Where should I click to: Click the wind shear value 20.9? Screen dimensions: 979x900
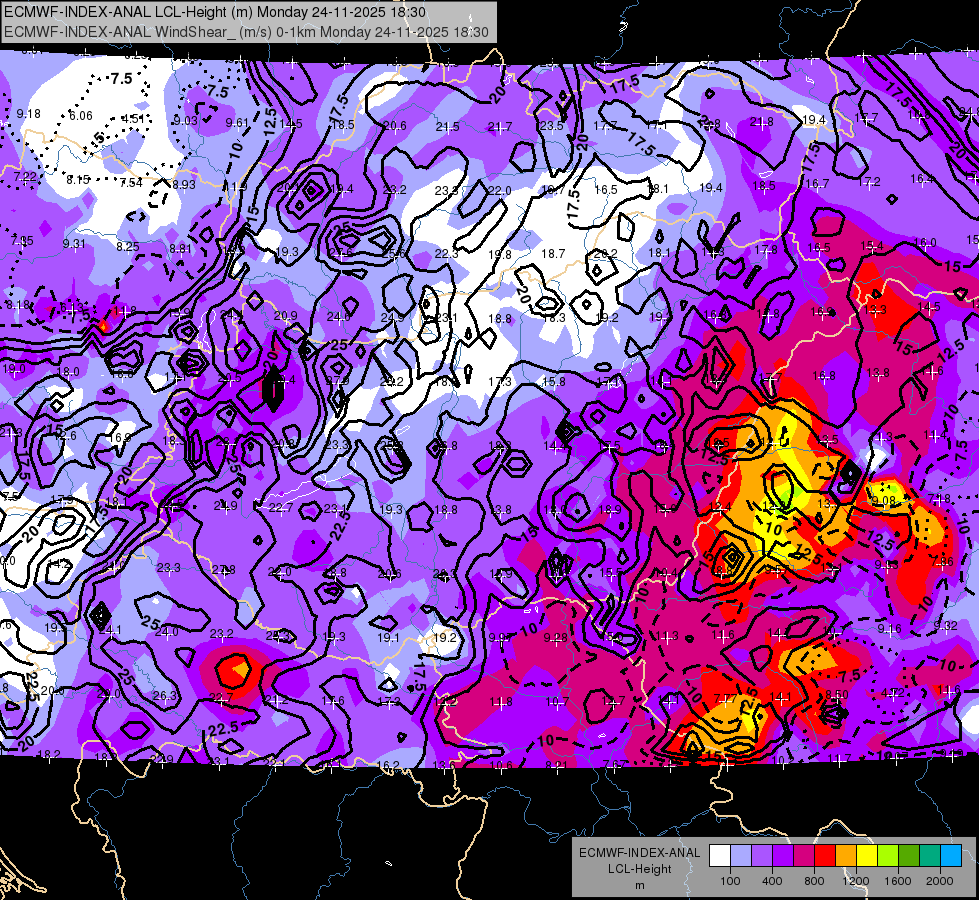click(285, 316)
